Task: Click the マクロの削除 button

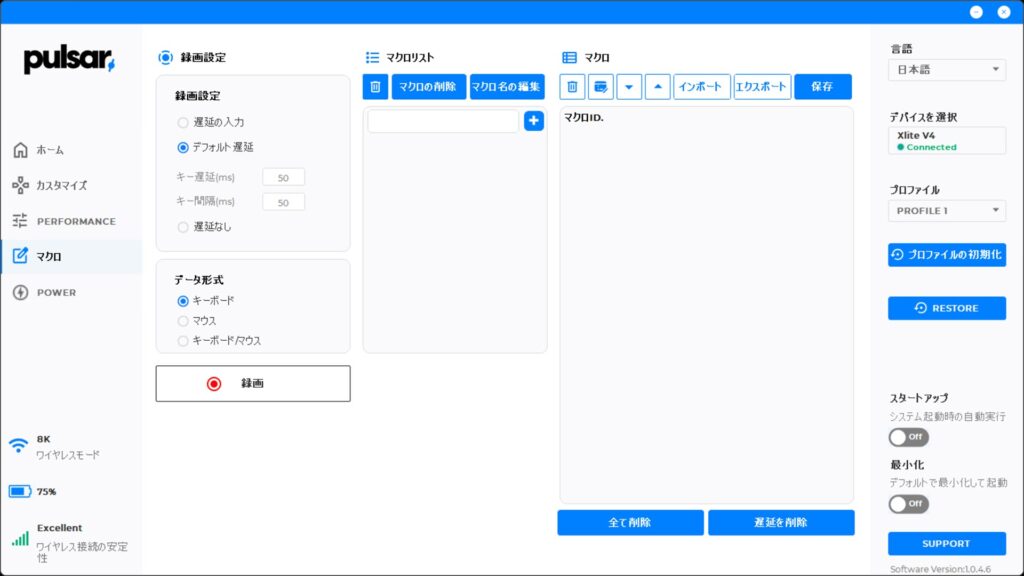Action: [x=428, y=87]
